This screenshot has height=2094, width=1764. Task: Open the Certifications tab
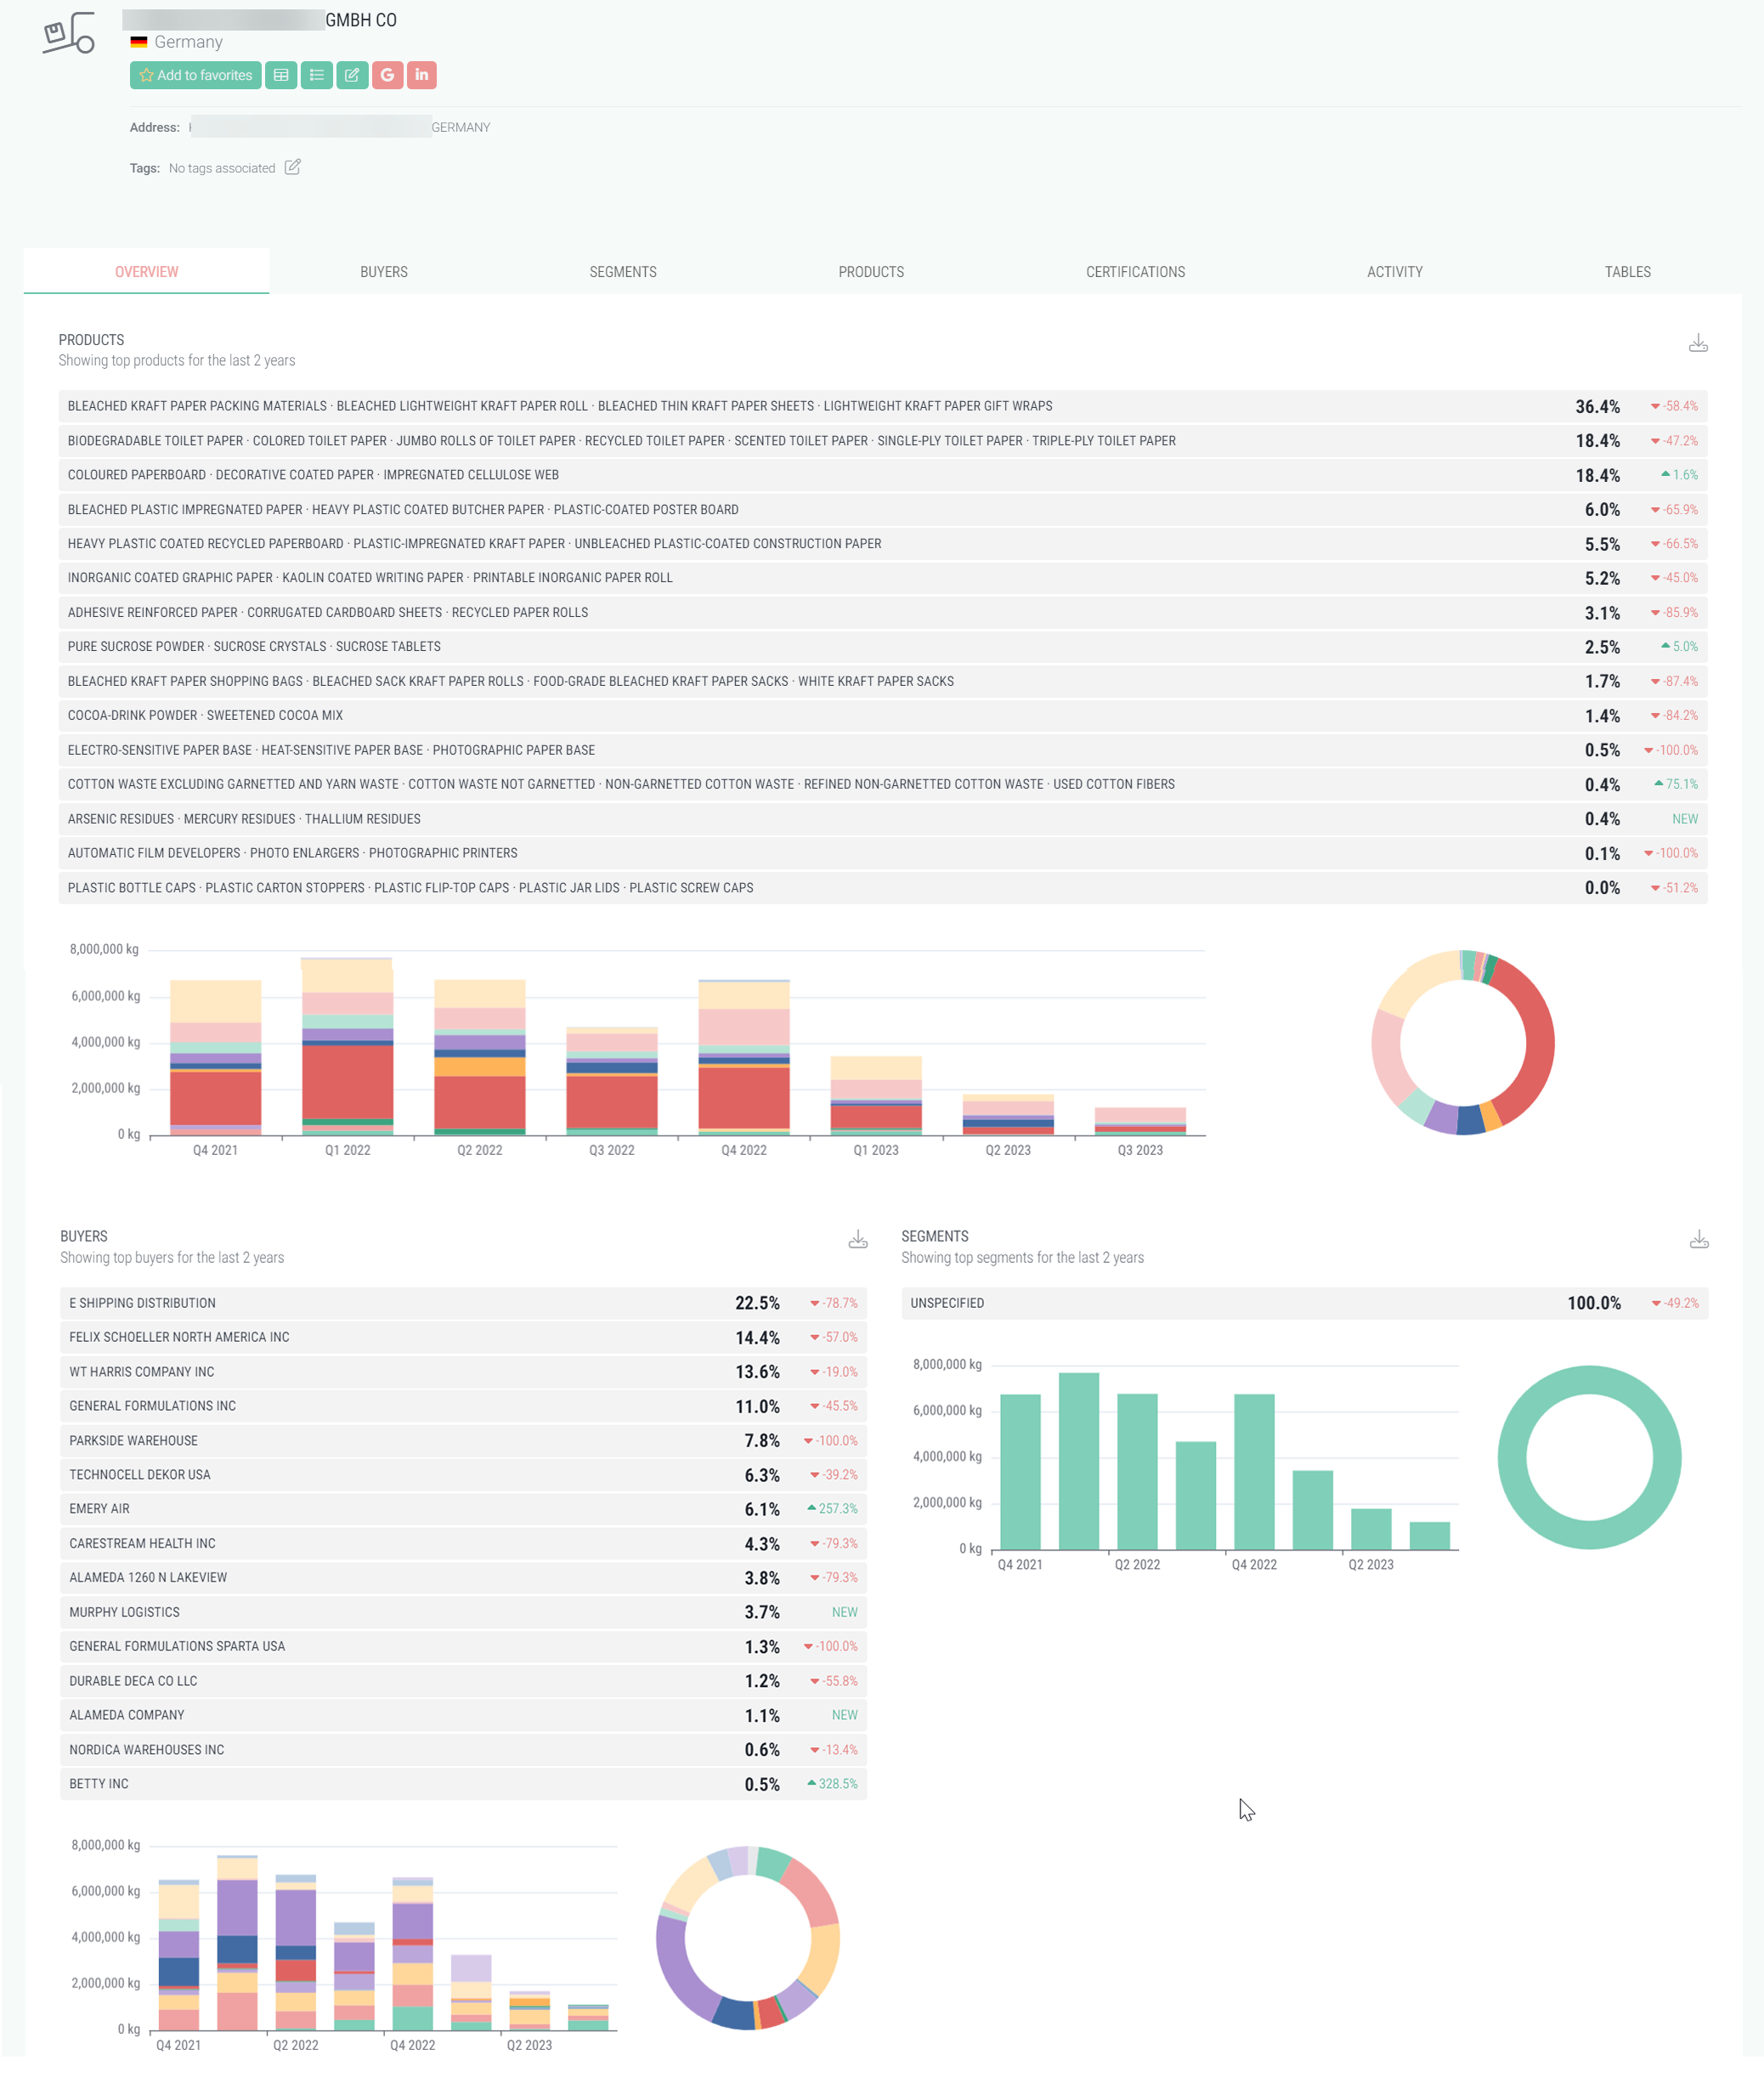[1136, 272]
